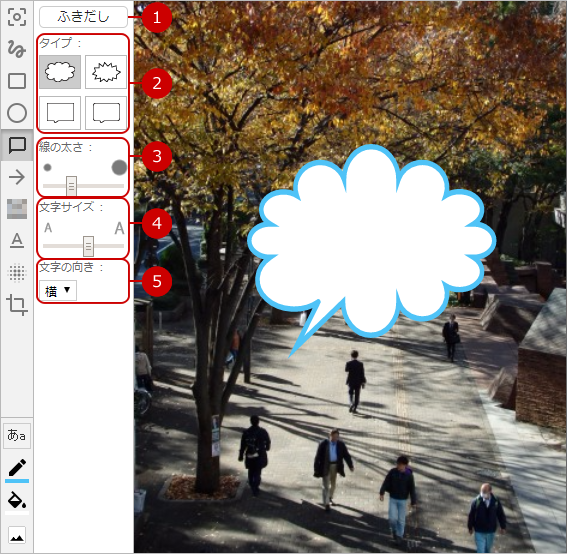Select the square-cornered rectangular balloon type
Viewport: 567px width, 554px height.
(60, 112)
